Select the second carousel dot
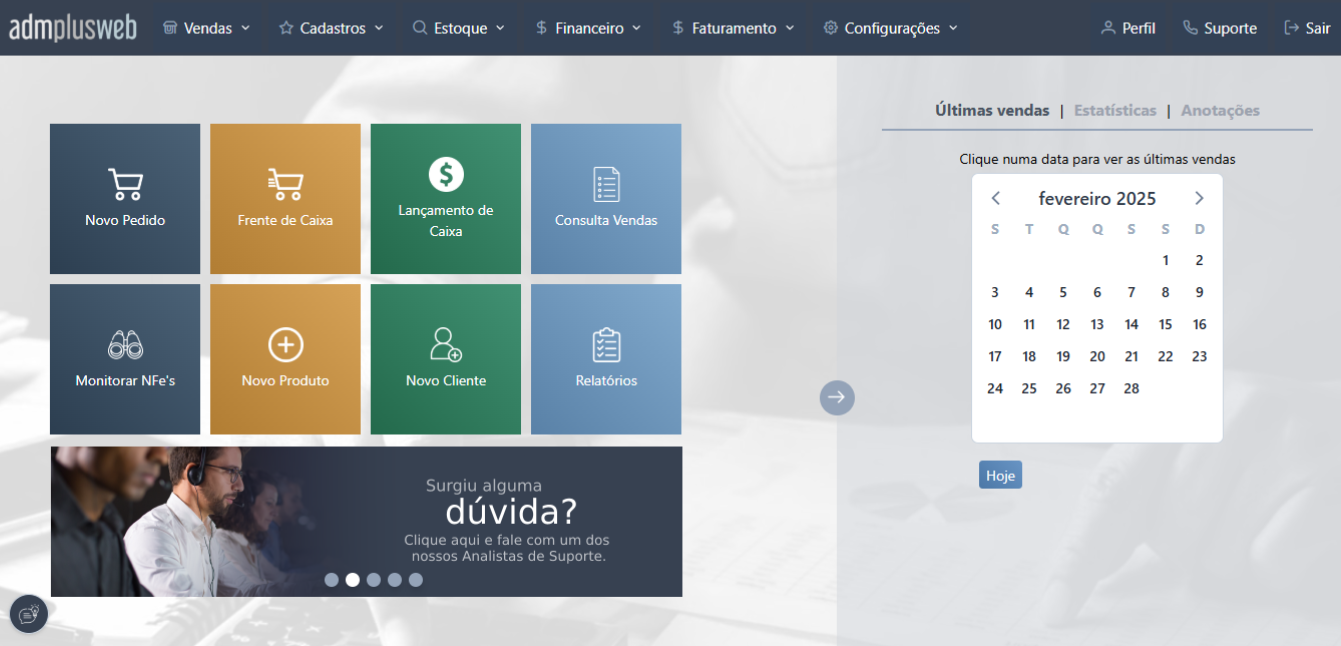This screenshot has height=646, width=1341. click(352, 579)
